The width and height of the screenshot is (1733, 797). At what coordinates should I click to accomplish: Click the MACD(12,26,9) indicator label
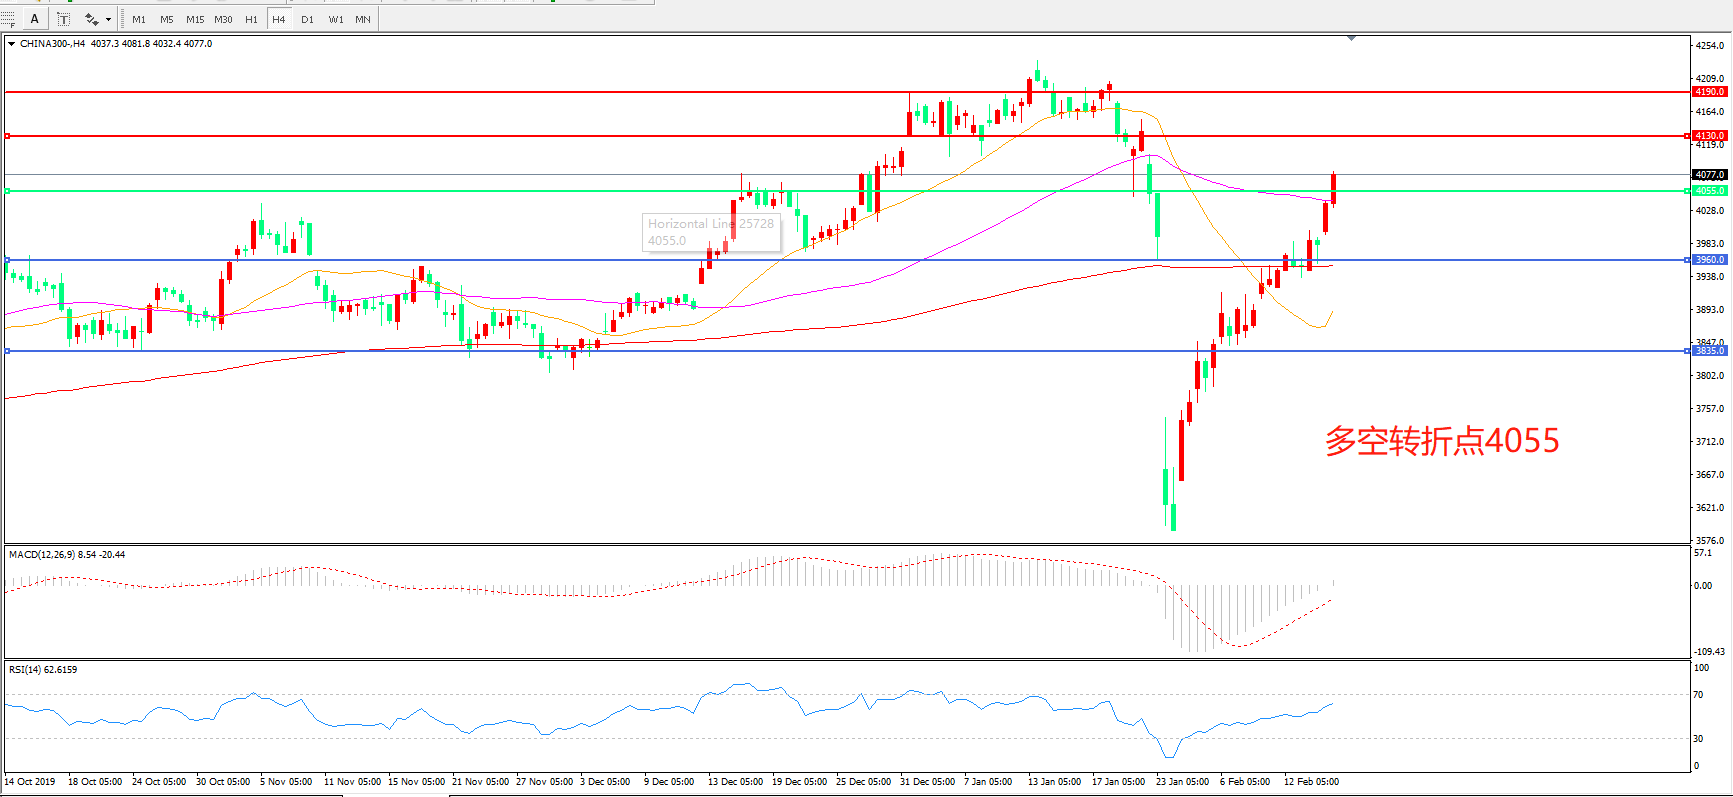click(40, 555)
